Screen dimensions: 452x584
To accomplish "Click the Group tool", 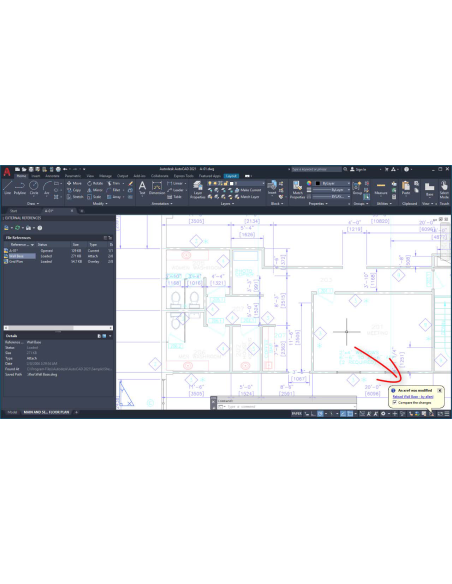I will tap(357, 187).
